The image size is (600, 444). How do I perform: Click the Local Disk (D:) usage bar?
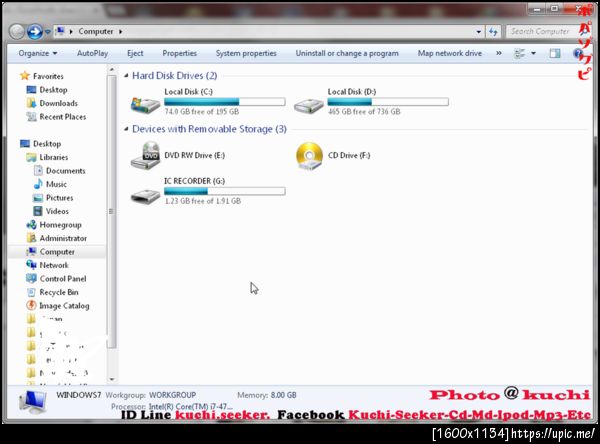click(388, 101)
